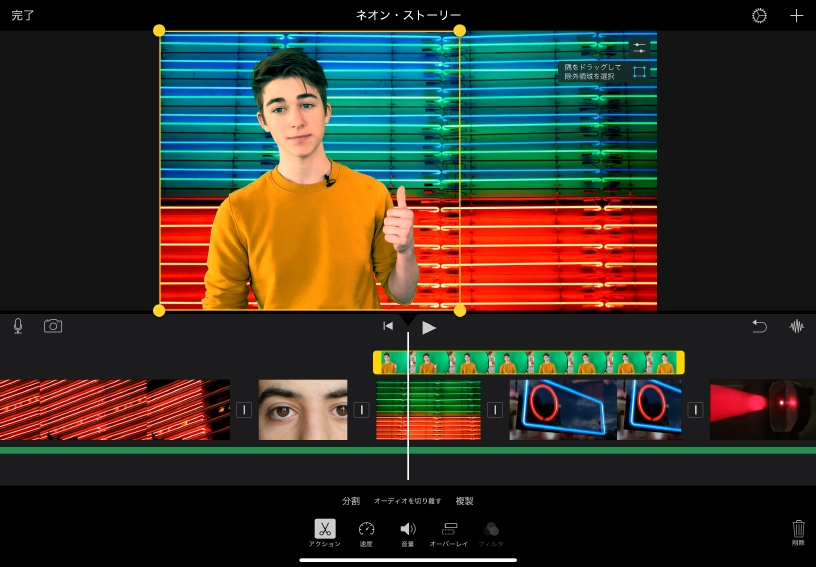816x567 pixels.
Task: Tap the undo arrow icon
Action: [x=759, y=326]
